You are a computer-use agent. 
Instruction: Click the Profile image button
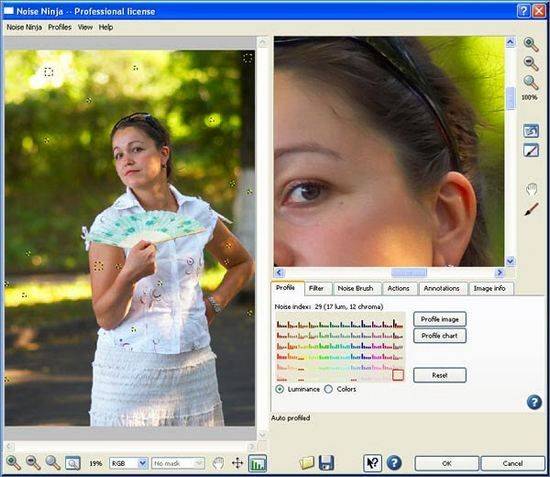[440, 319]
